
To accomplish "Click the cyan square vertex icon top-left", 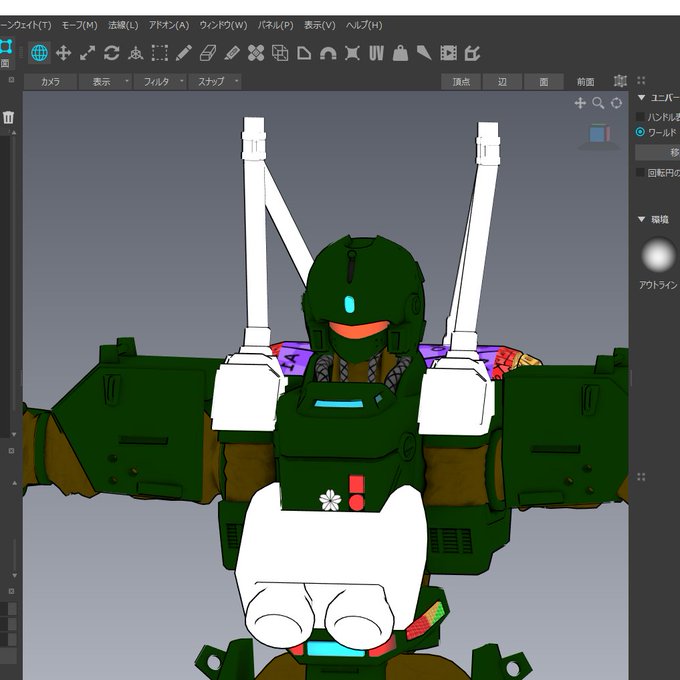I will click(5, 46).
